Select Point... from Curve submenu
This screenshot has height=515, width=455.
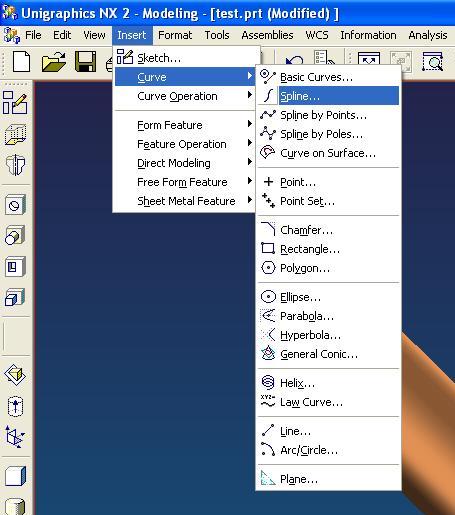329,182
